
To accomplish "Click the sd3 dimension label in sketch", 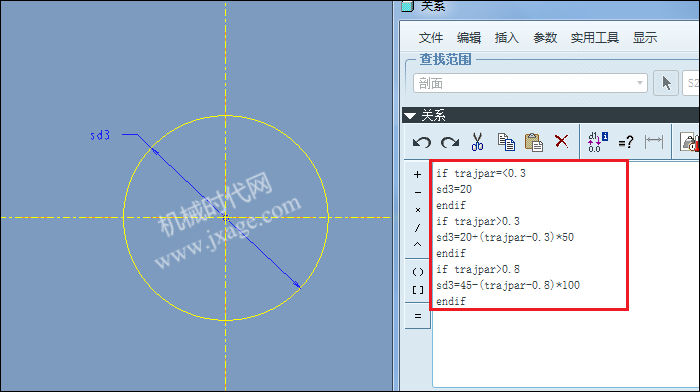I will (100, 135).
